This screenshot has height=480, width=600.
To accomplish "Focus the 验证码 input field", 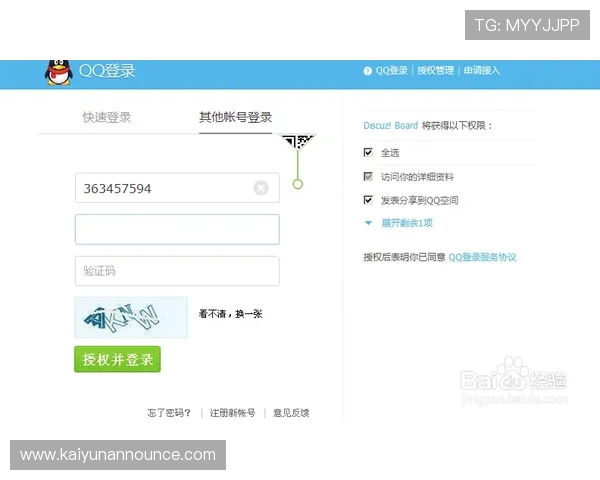I will coord(177,271).
